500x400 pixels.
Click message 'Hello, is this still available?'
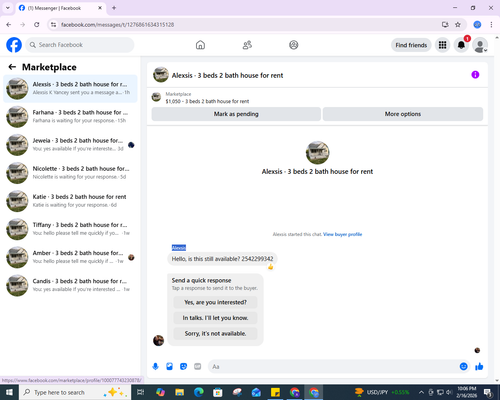point(222,259)
